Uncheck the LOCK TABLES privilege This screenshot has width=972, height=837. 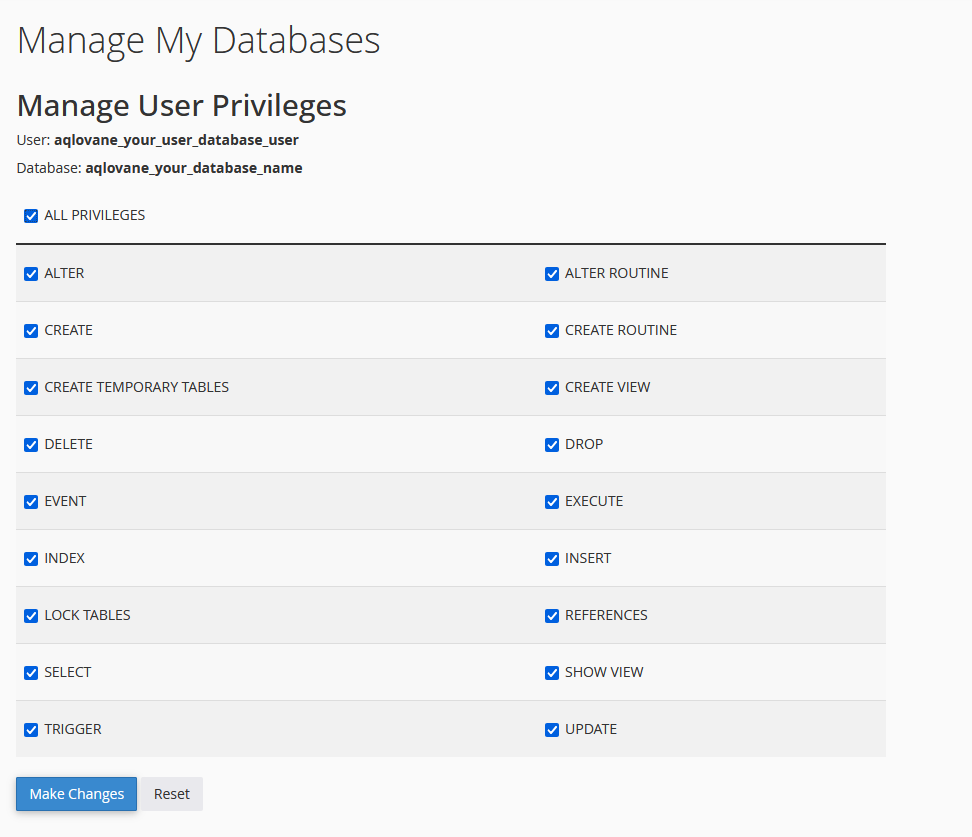point(31,616)
